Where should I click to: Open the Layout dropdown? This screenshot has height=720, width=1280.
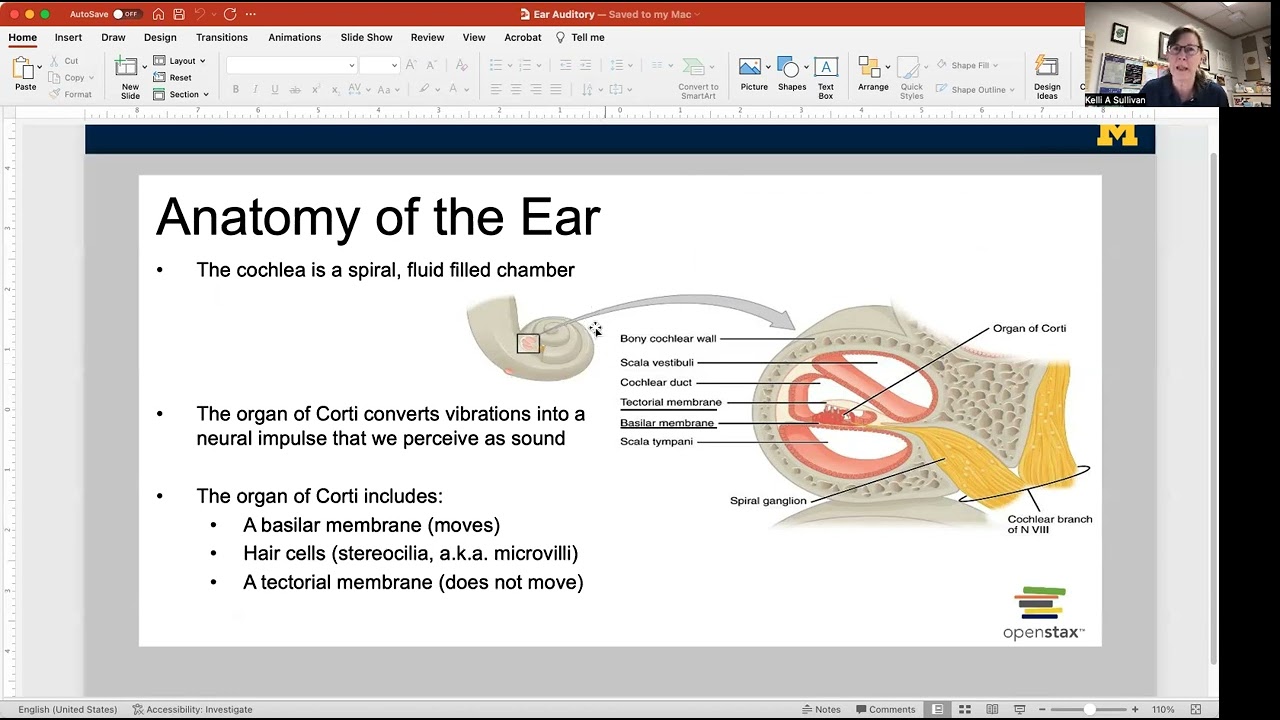tap(180, 61)
